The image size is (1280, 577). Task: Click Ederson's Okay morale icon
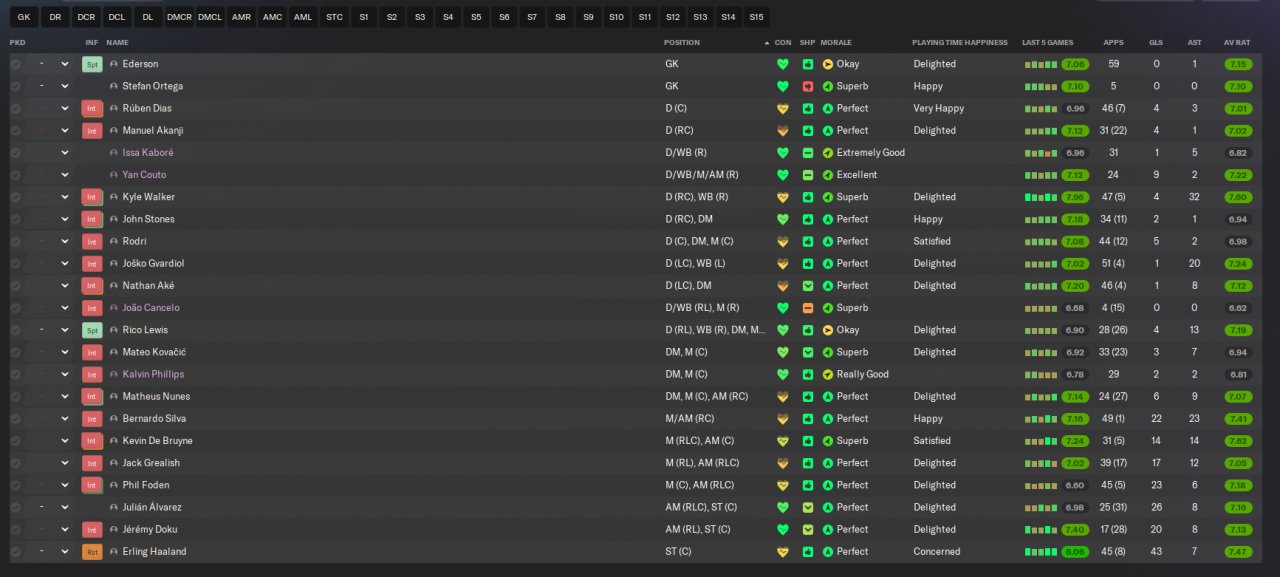click(x=828, y=64)
